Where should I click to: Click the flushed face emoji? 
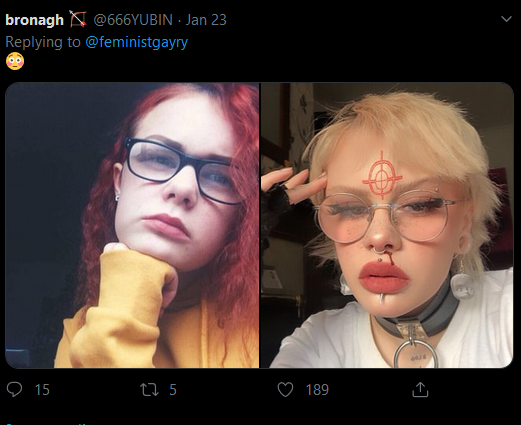click(x=15, y=61)
